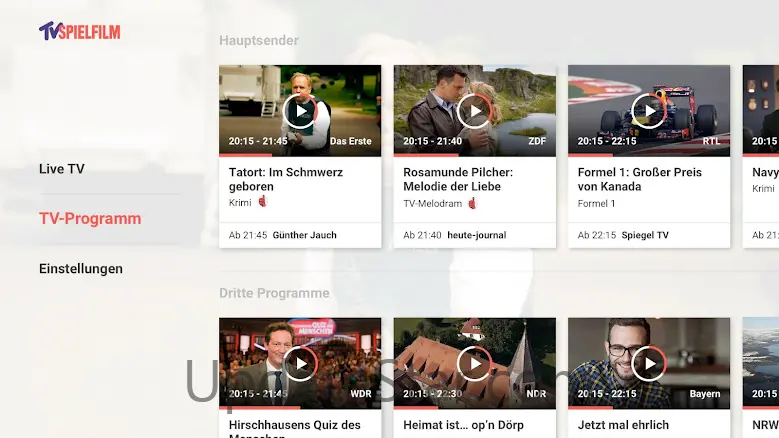Click the Das Erste channel label

click(350, 141)
